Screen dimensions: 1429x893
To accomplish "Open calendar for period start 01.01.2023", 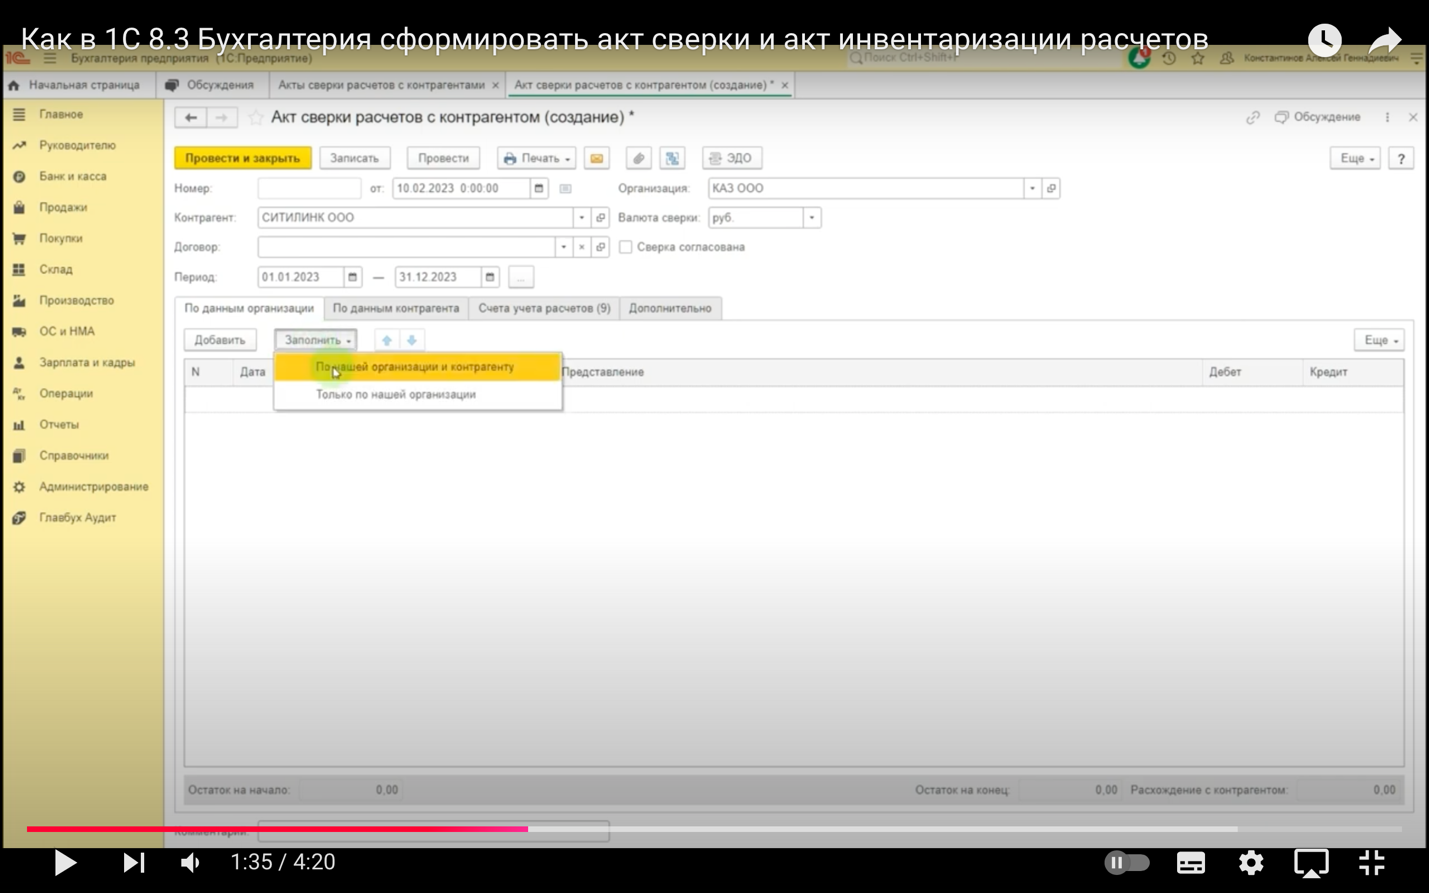I will (352, 277).
